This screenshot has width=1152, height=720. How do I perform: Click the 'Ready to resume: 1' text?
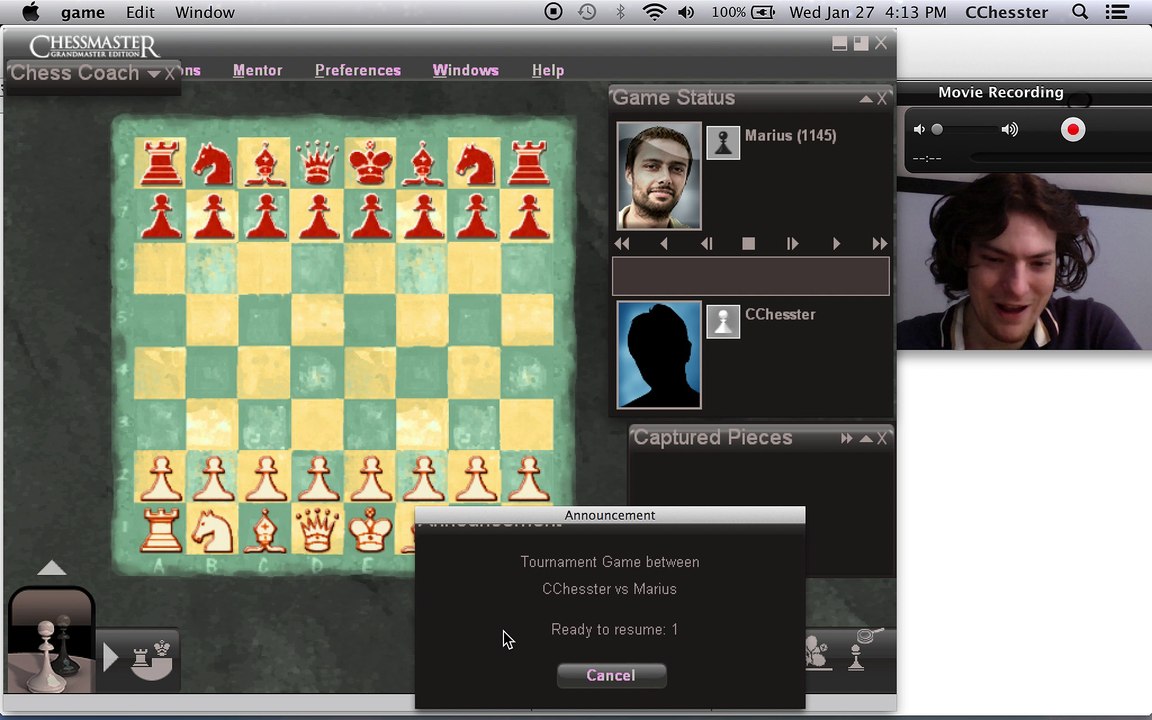tap(614, 630)
